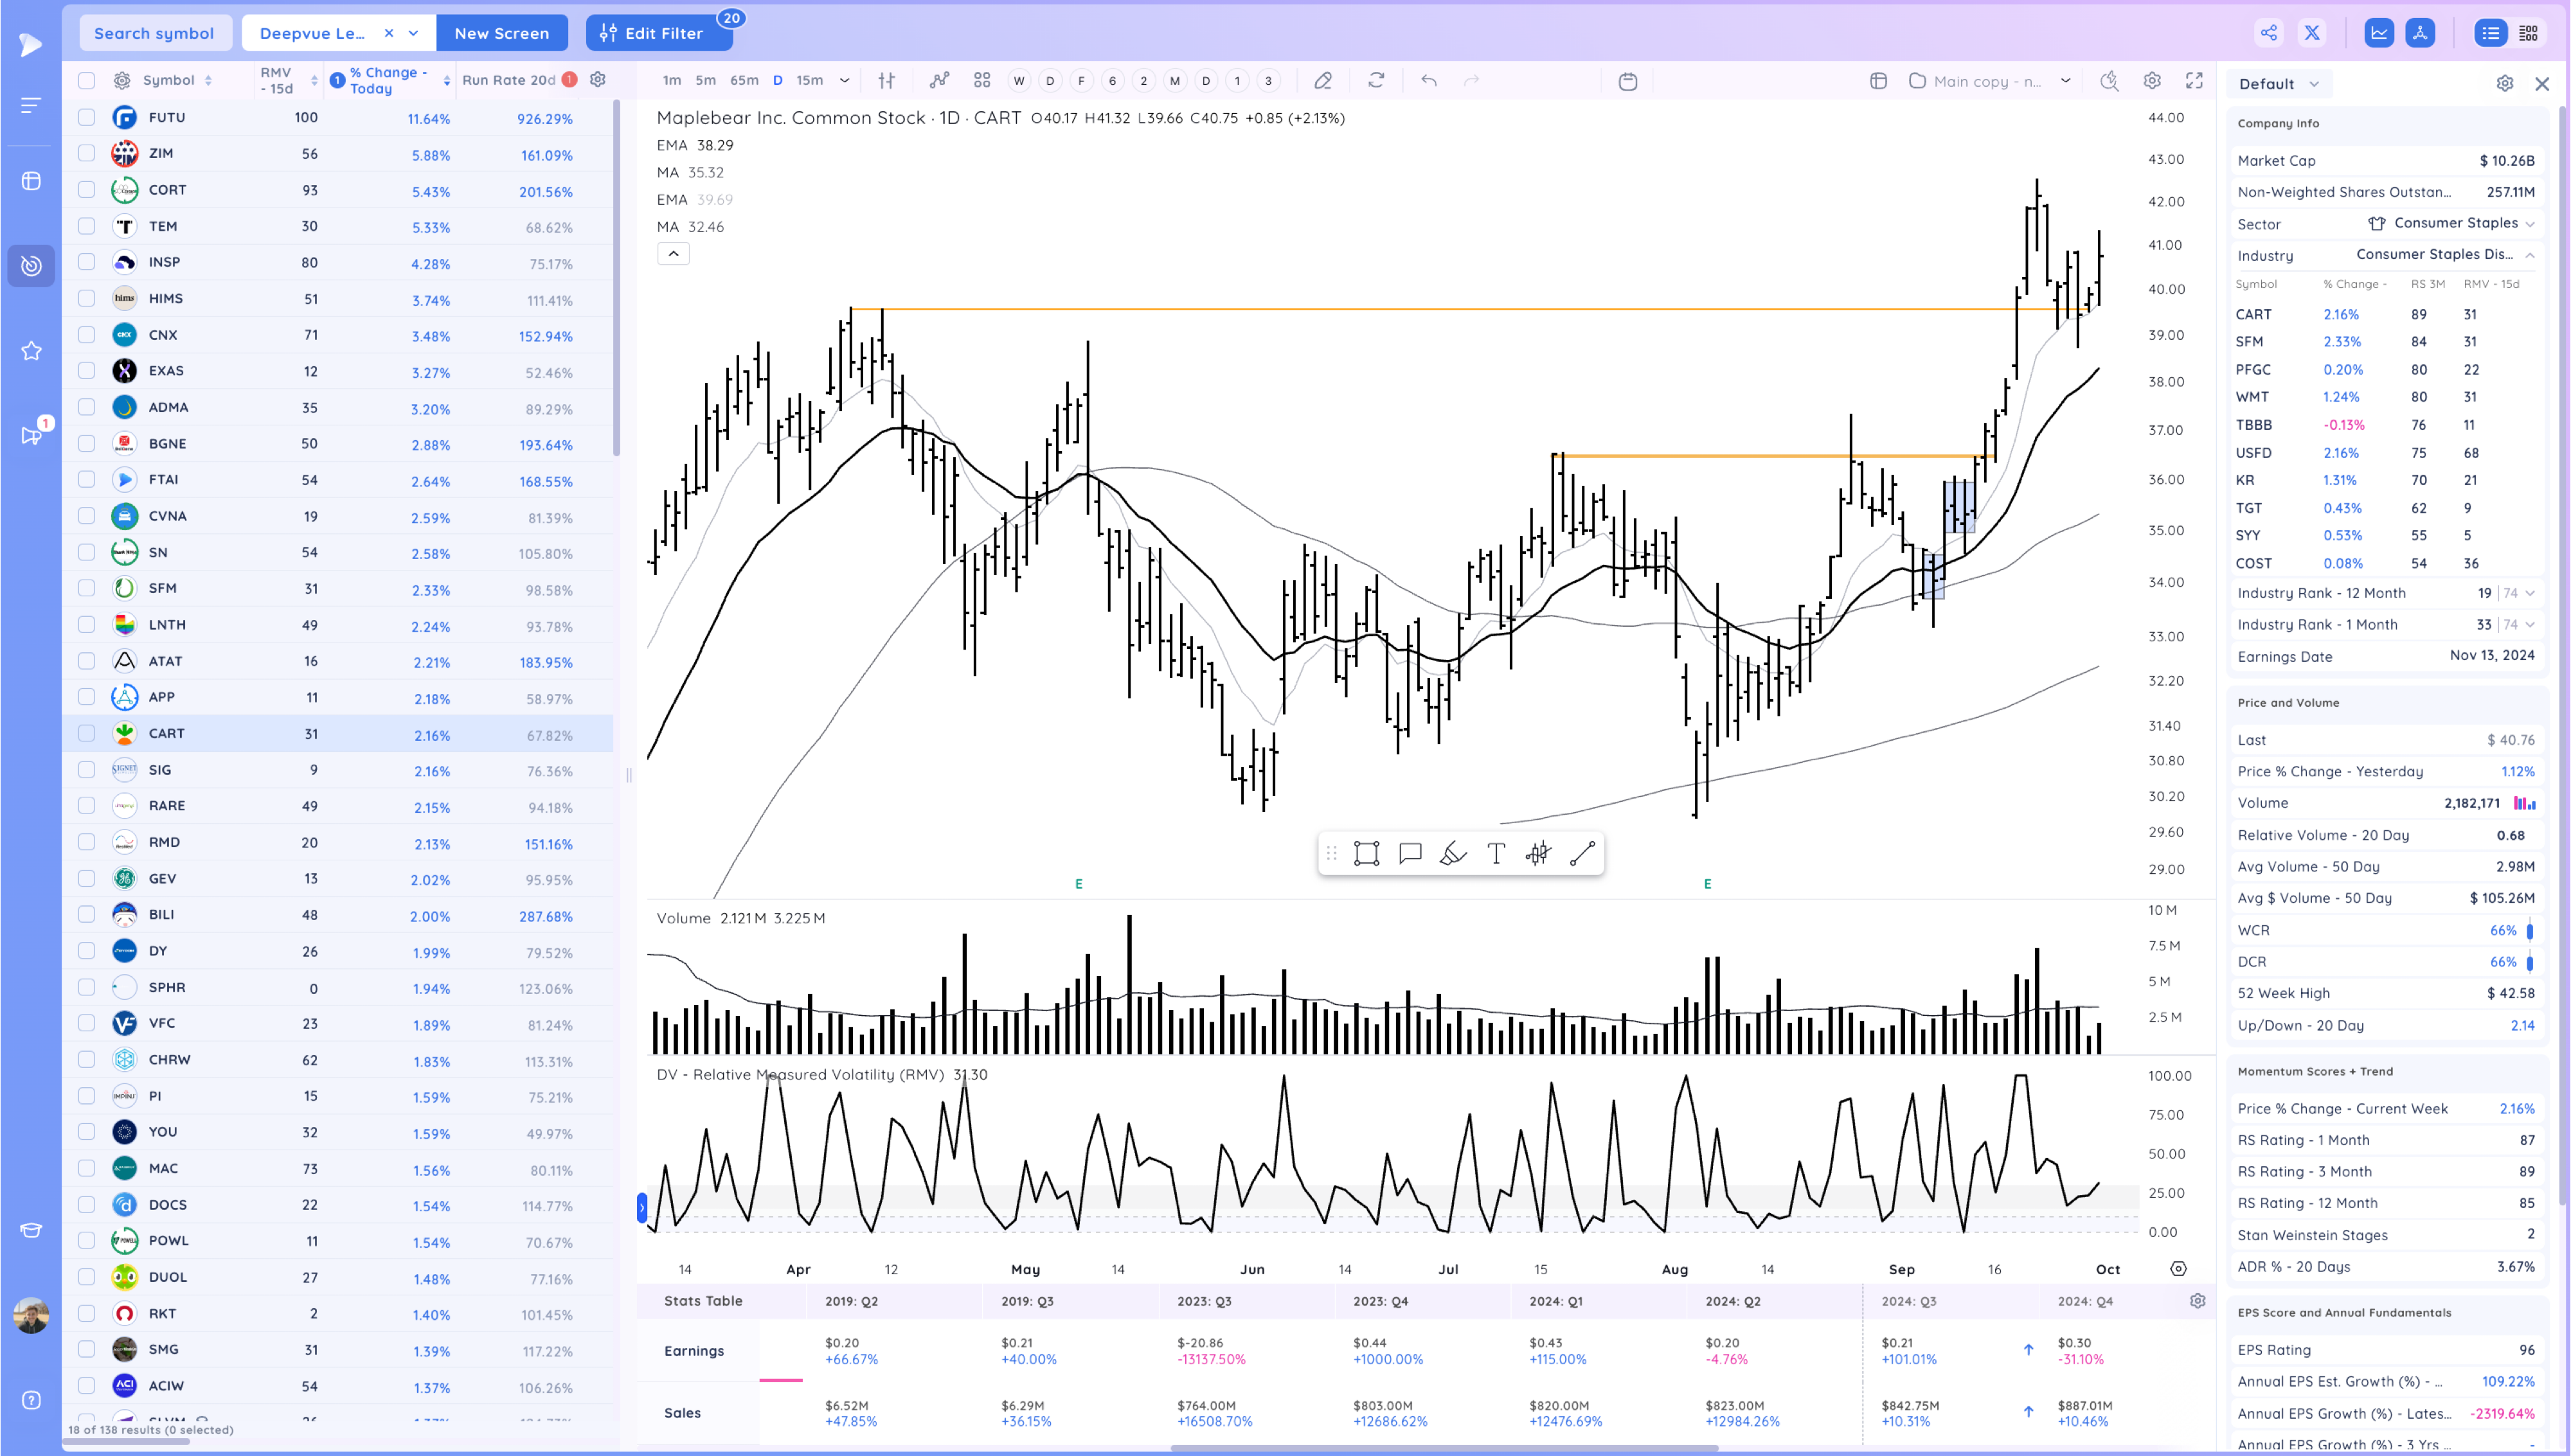Screen dimensions: 2571x1456
Task: Click the share icon in the top bar
Action: (2269, 33)
